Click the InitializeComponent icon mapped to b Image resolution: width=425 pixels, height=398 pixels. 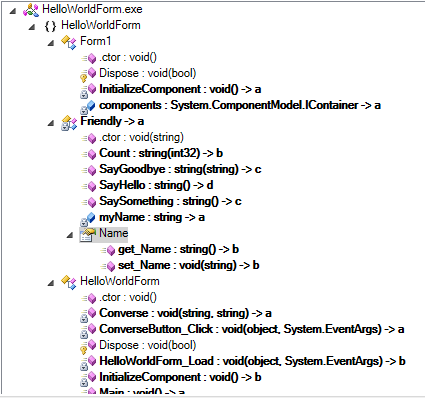click(88, 378)
